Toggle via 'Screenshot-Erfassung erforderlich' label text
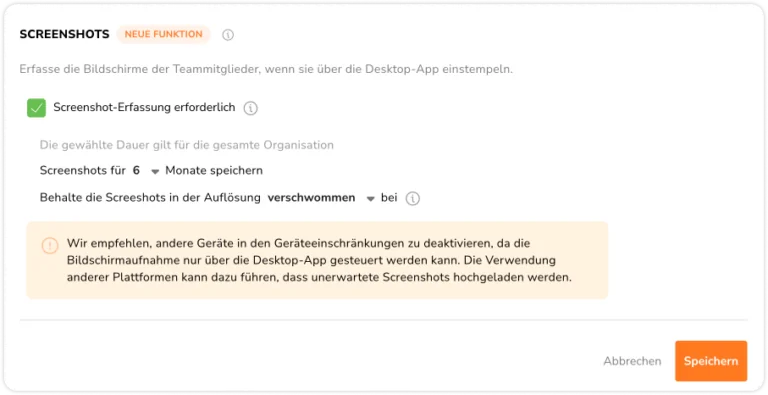The image size is (768, 395). coord(144,107)
